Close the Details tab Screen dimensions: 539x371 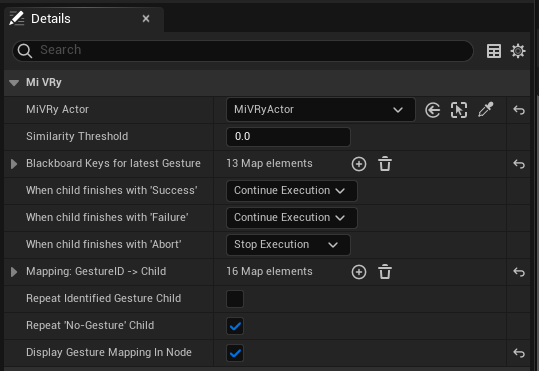[x=146, y=19]
